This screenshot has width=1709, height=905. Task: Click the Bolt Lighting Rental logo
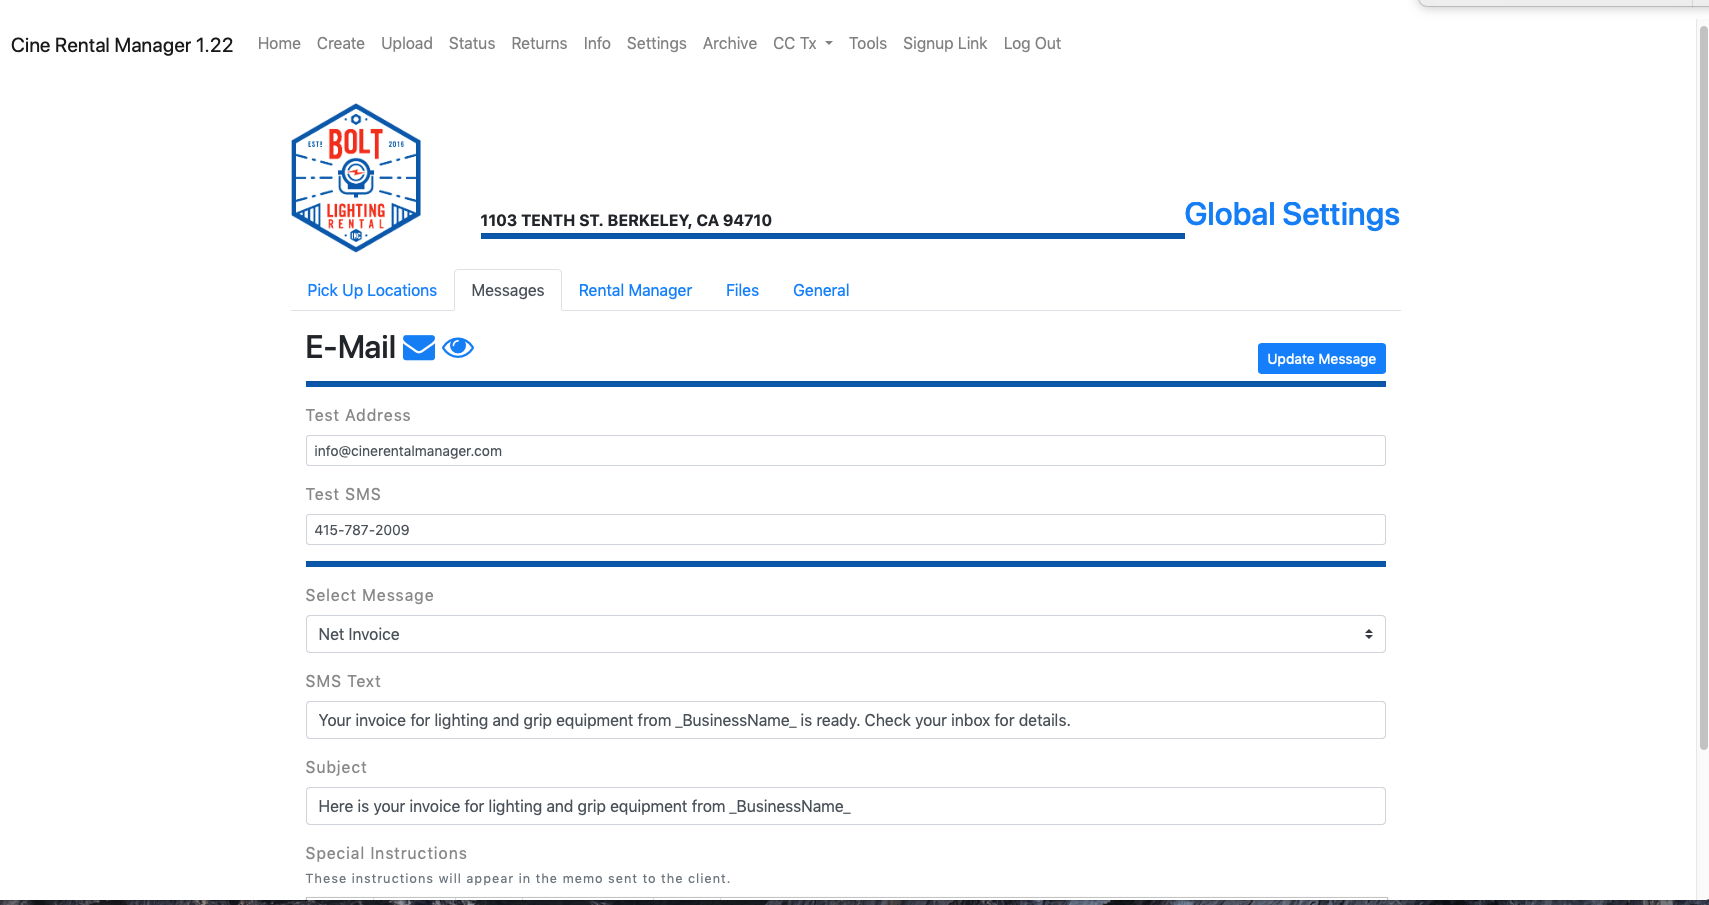click(356, 178)
